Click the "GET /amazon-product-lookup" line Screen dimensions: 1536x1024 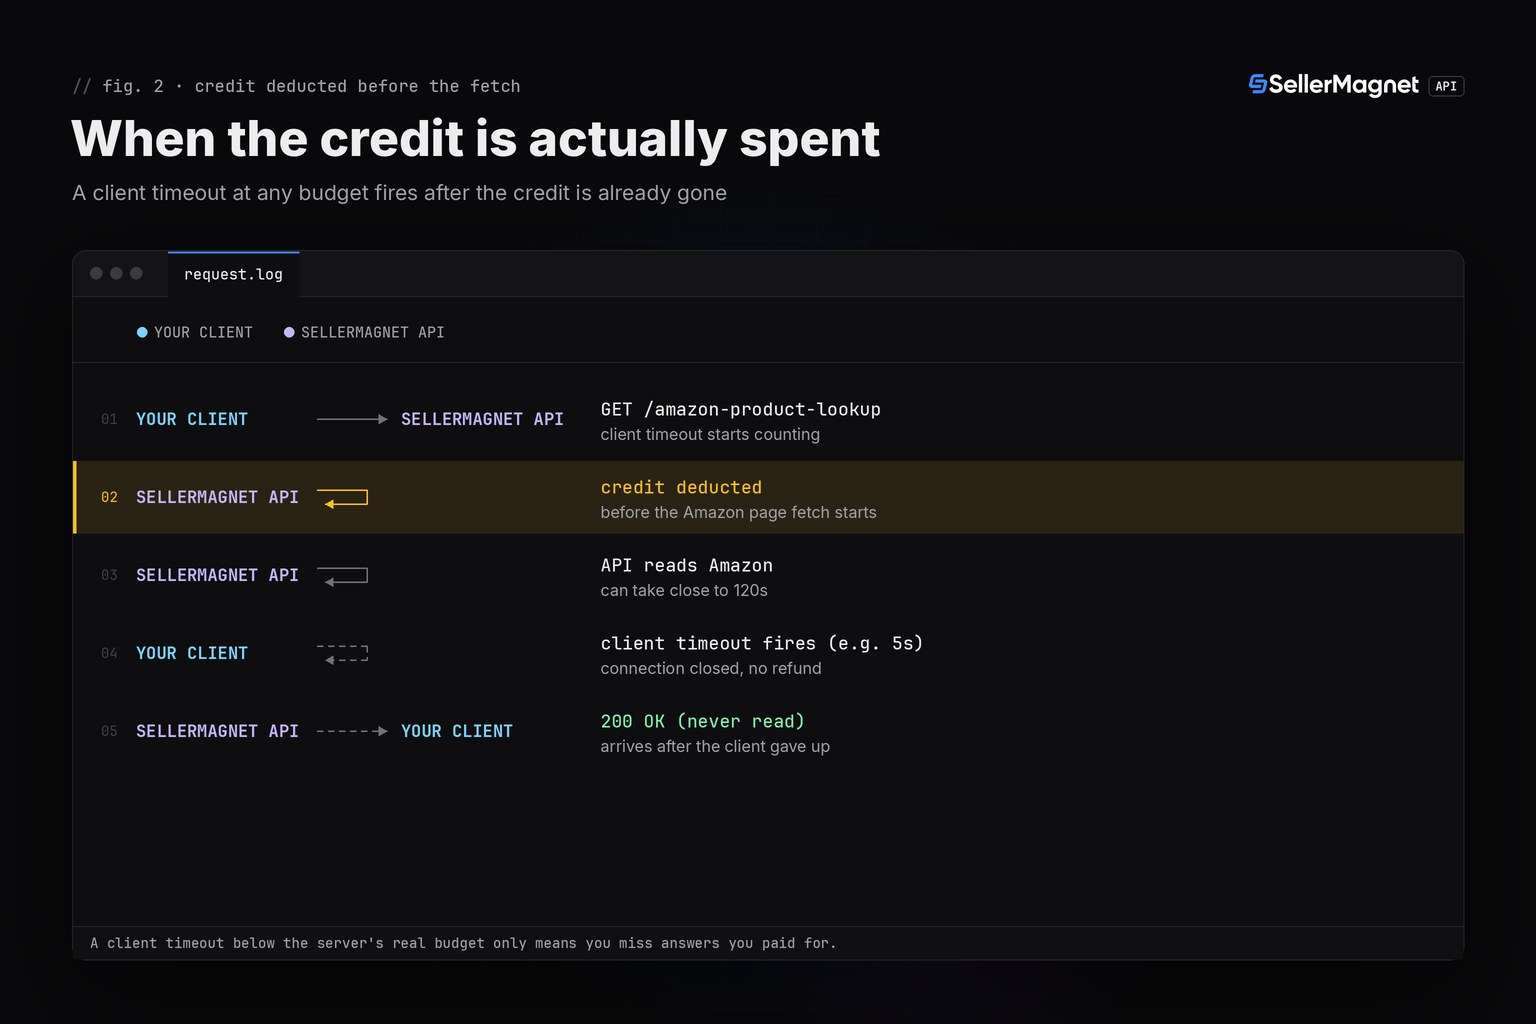(740, 409)
